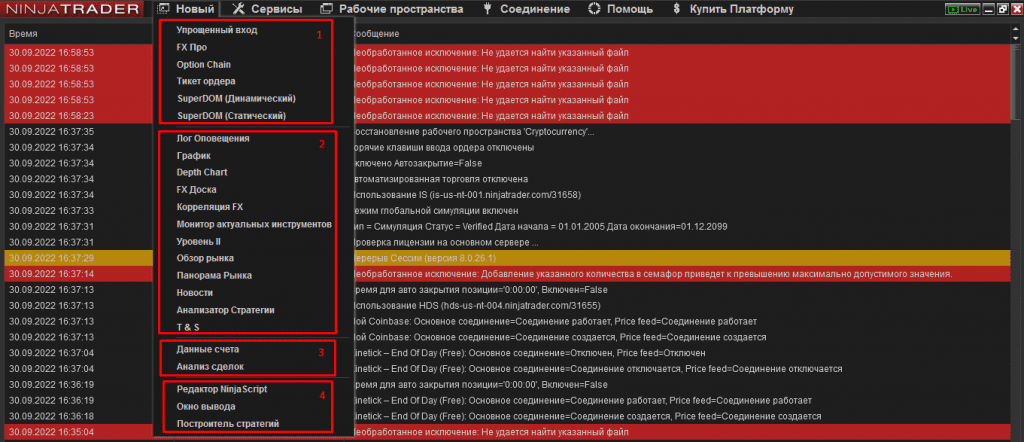Open Панорама Рынка
The image size is (1024, 442).
(x=214, y=276)
